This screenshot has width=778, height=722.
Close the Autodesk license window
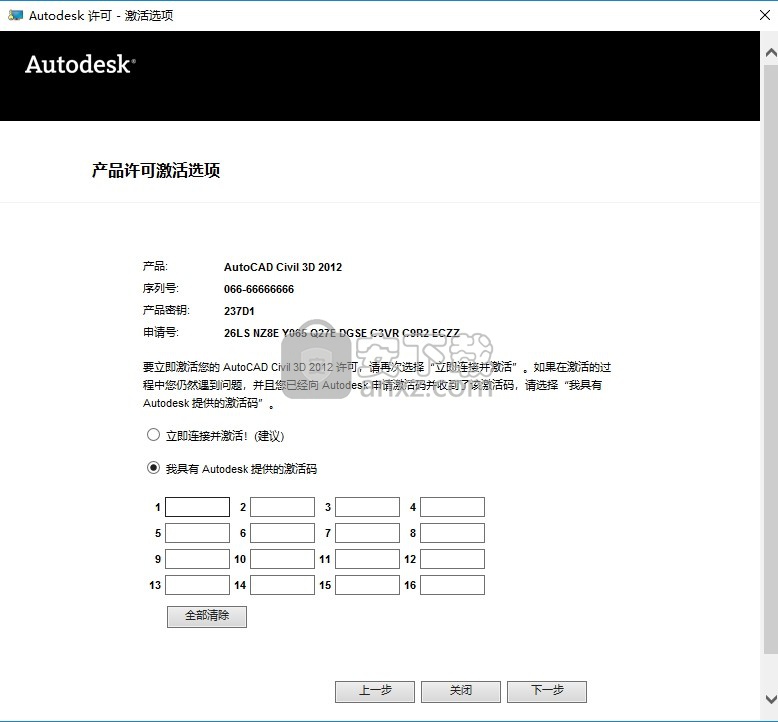point(765,15)
